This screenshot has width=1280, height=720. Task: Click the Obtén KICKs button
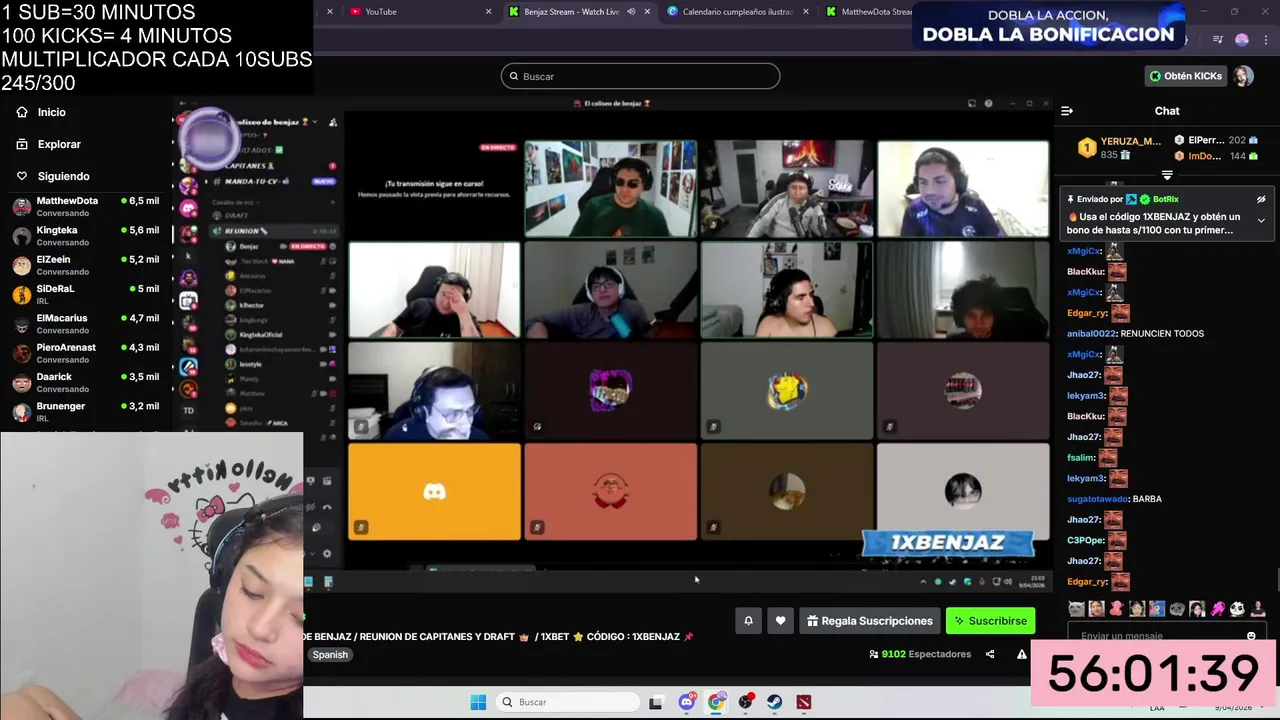pos(1186,76)
